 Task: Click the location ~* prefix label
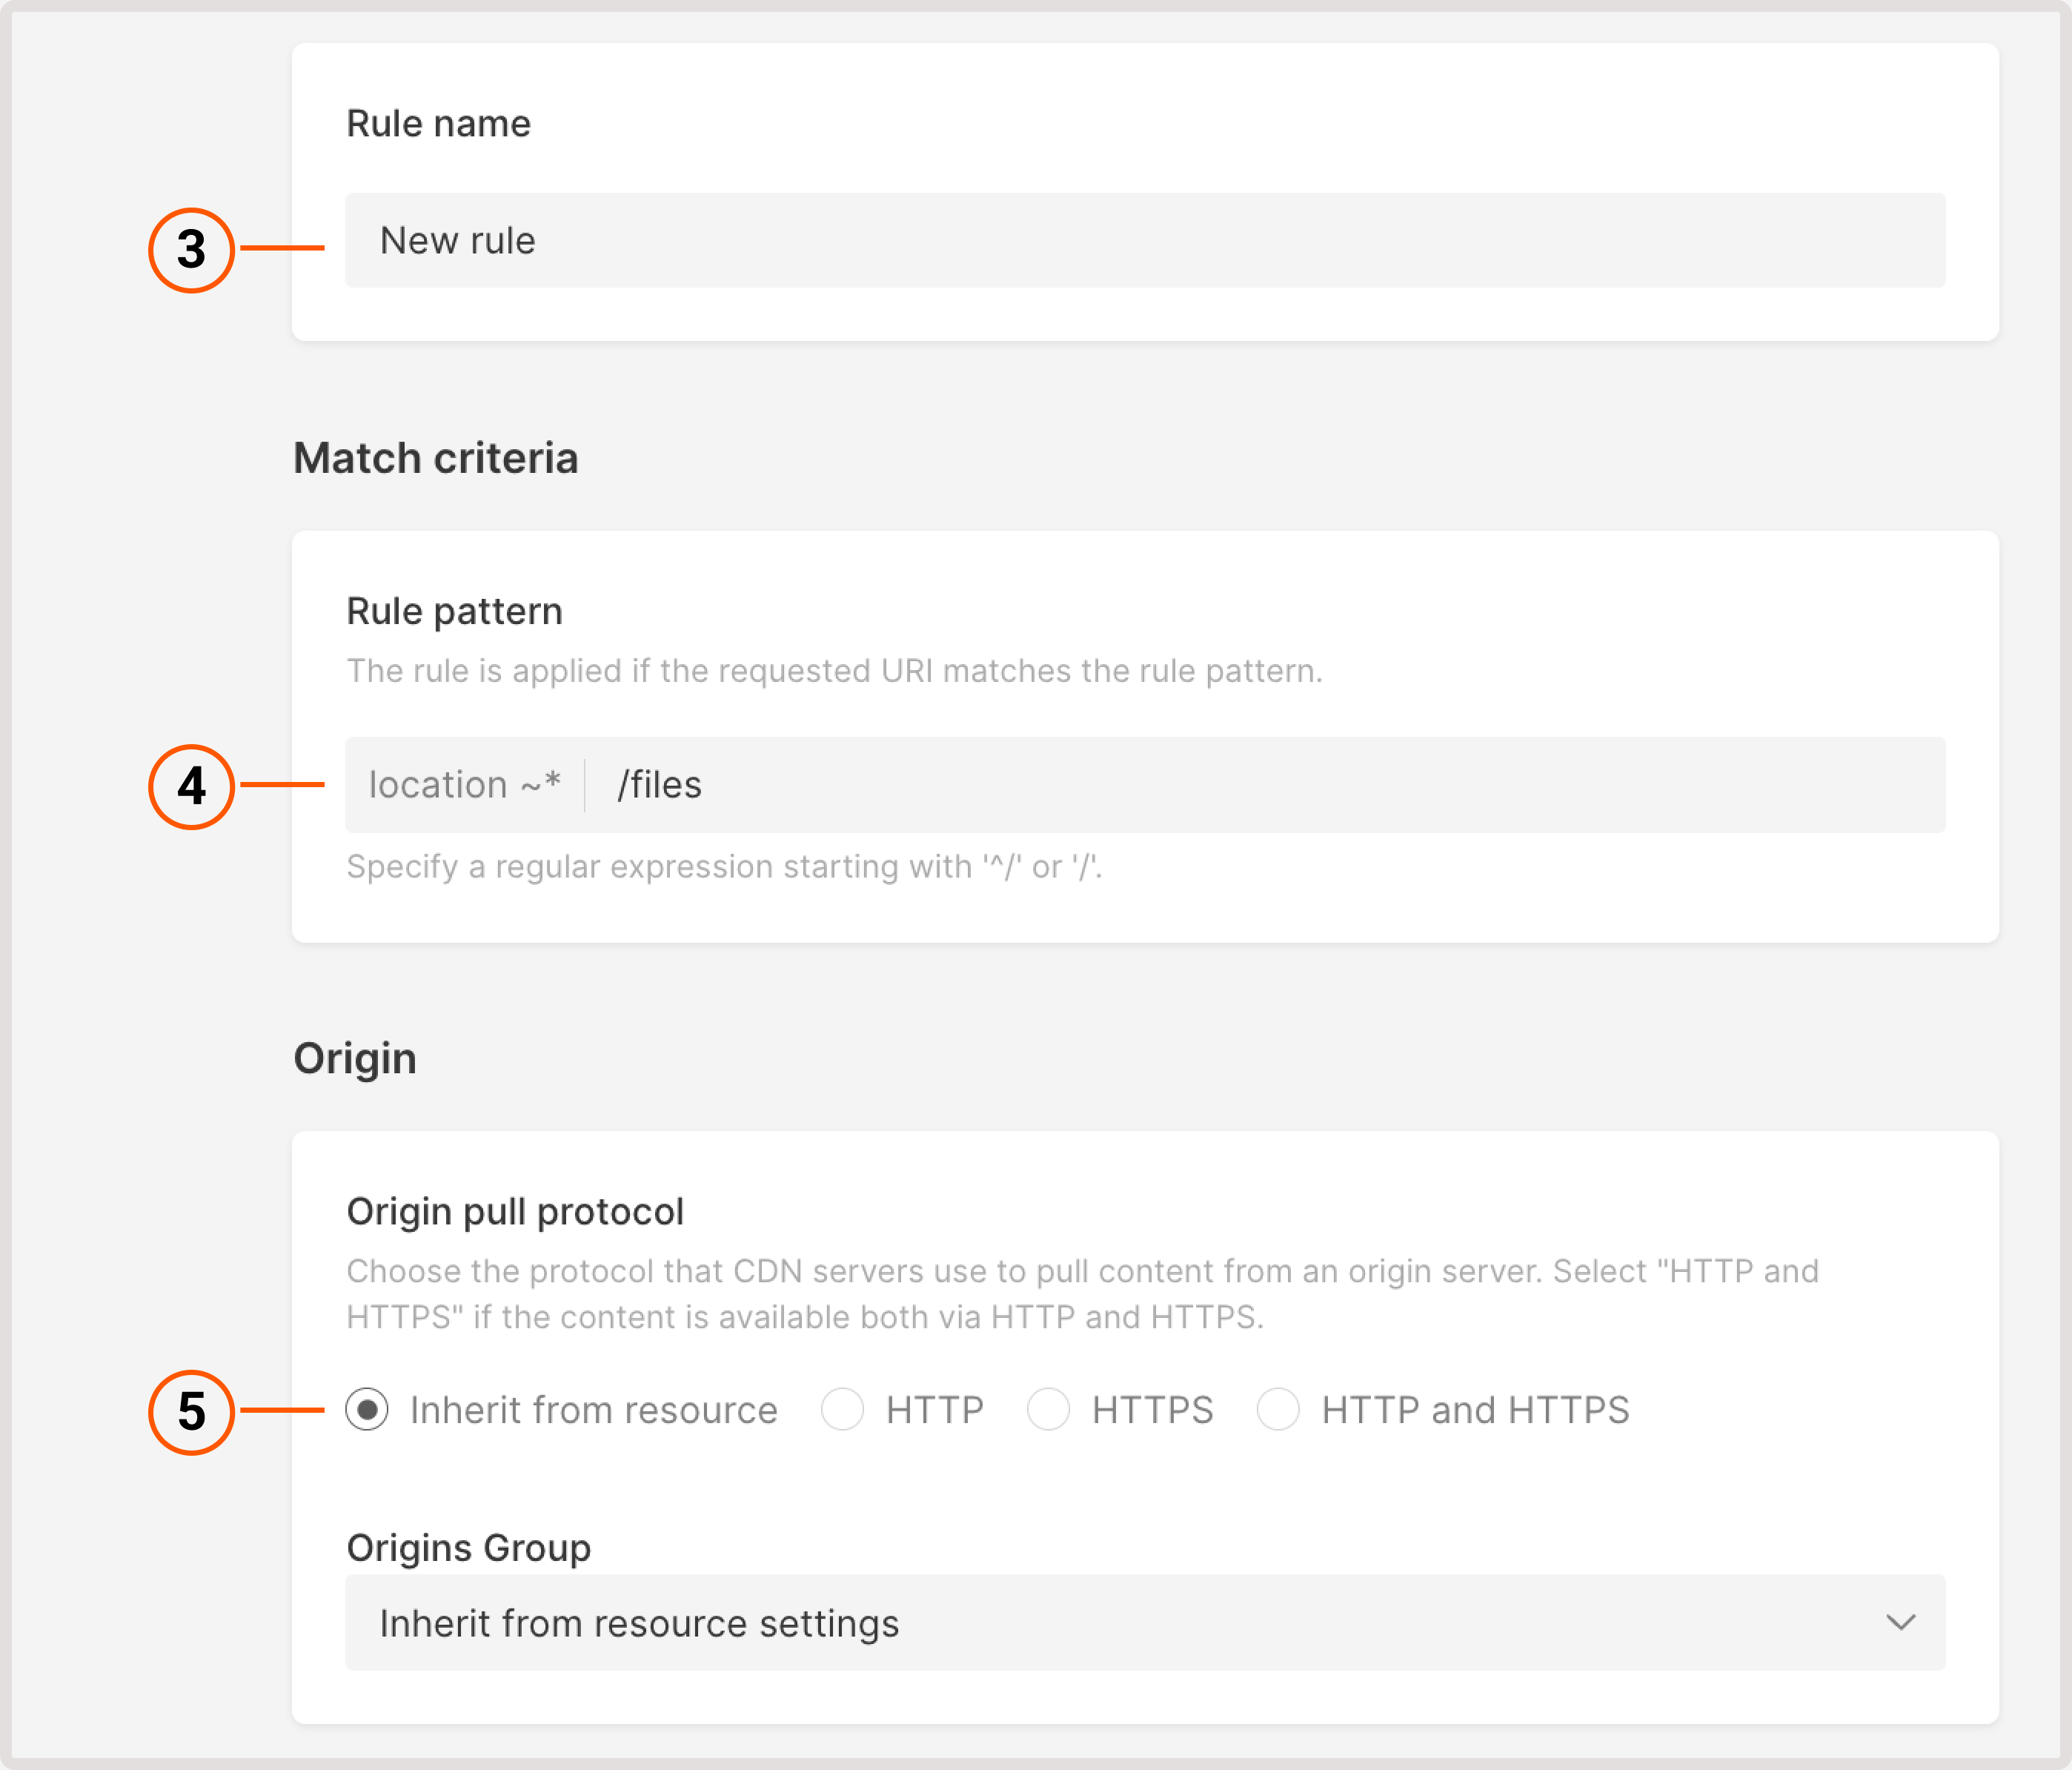(464, 785)
